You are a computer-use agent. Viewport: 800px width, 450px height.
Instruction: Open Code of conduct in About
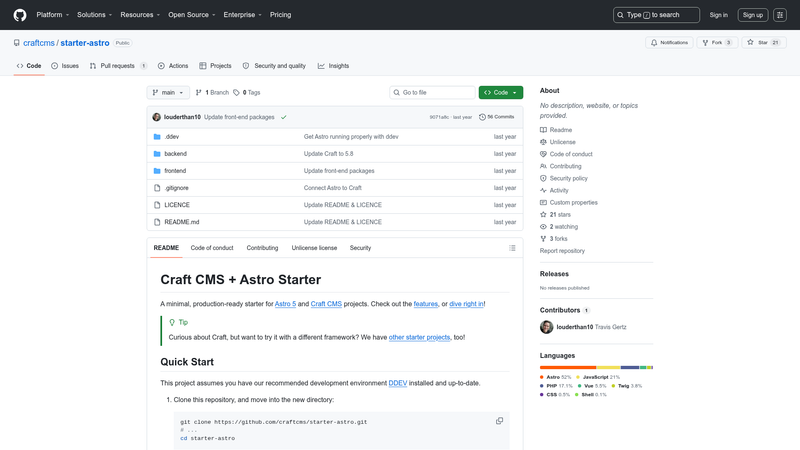click(x=566, y=154)
